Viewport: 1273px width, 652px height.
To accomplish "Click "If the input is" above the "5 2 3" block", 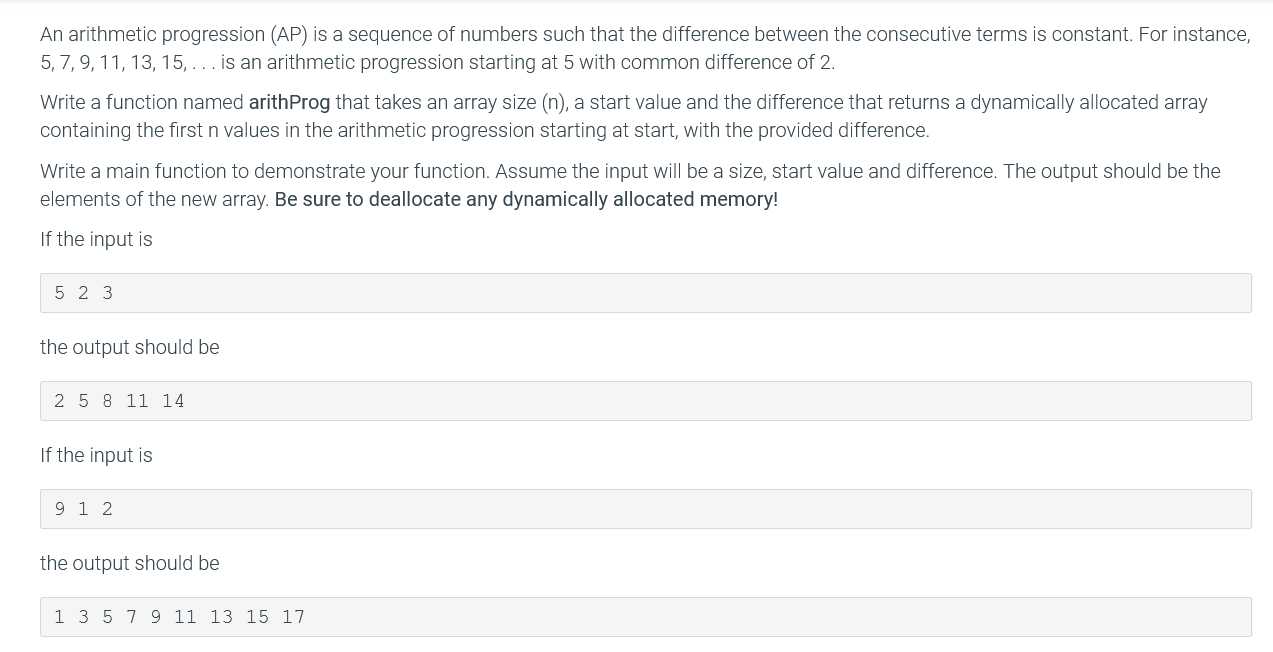I will [96, 239].
